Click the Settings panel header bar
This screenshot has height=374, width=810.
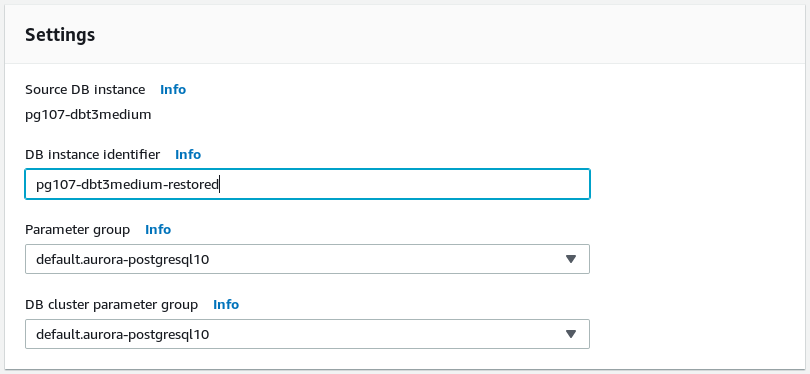405,35
